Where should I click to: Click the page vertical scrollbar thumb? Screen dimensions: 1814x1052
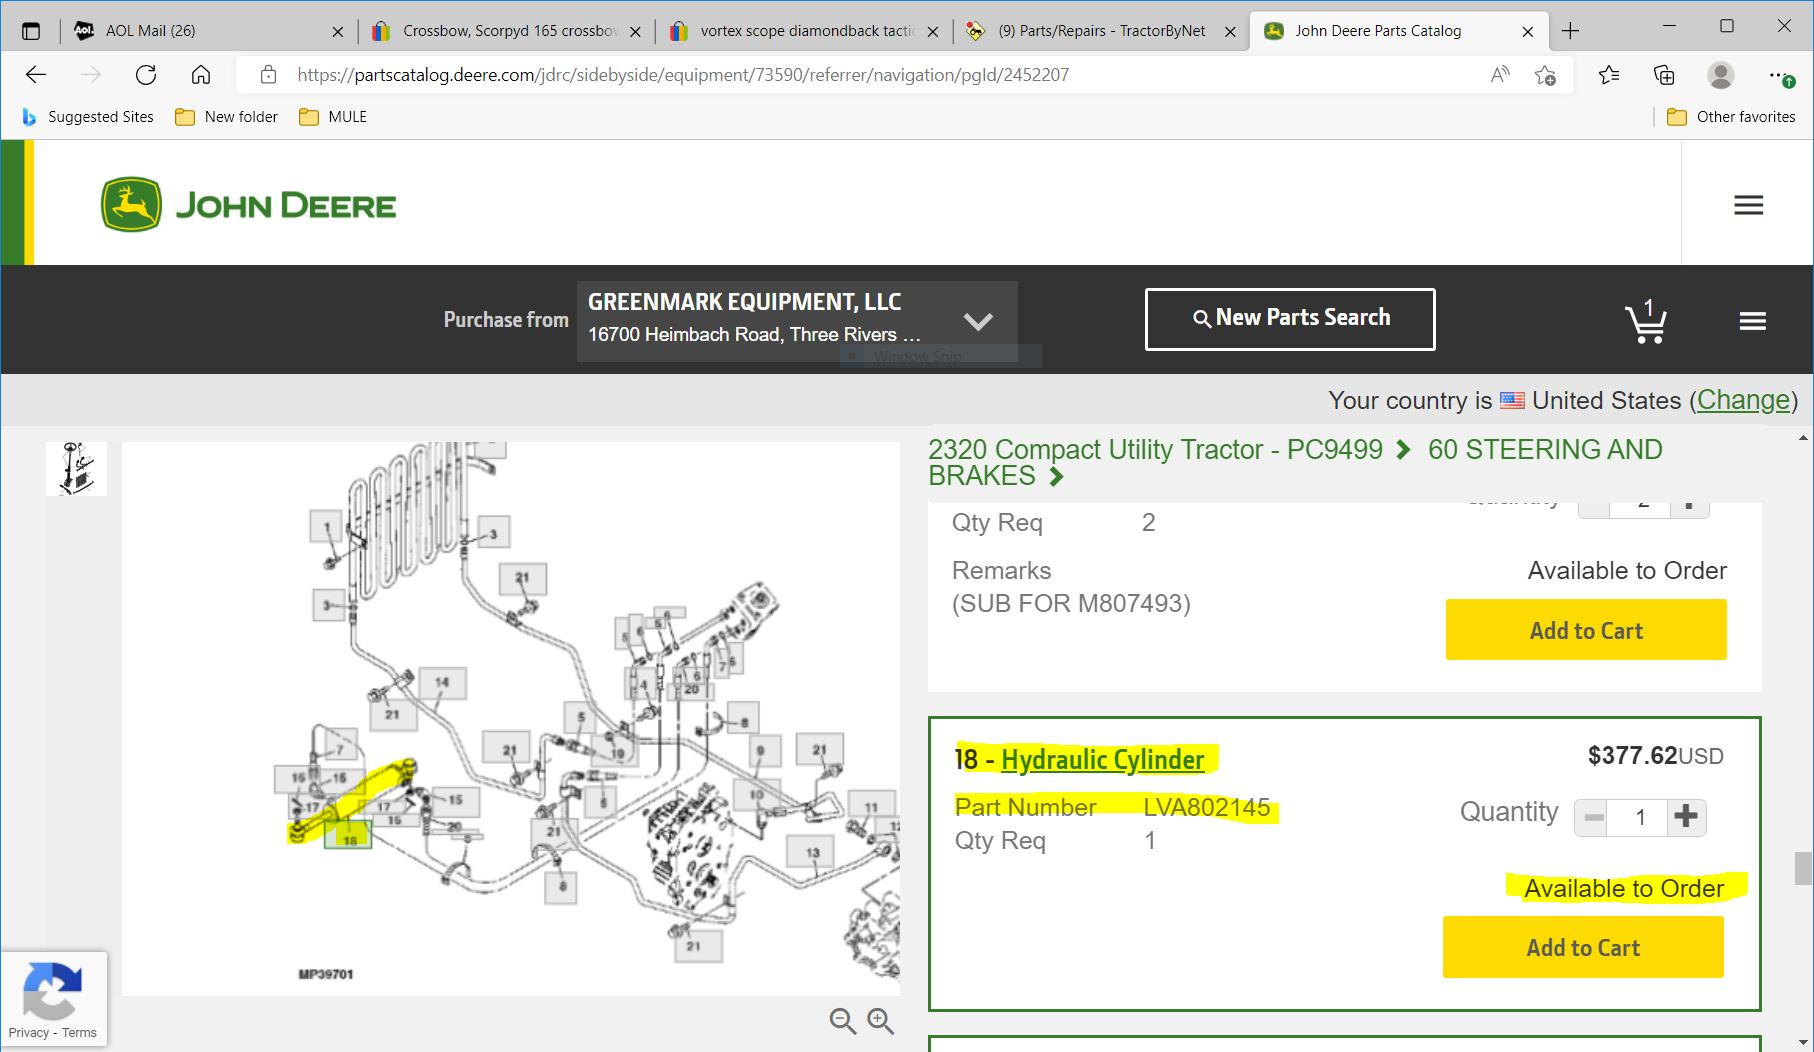tap(1803, 868)
